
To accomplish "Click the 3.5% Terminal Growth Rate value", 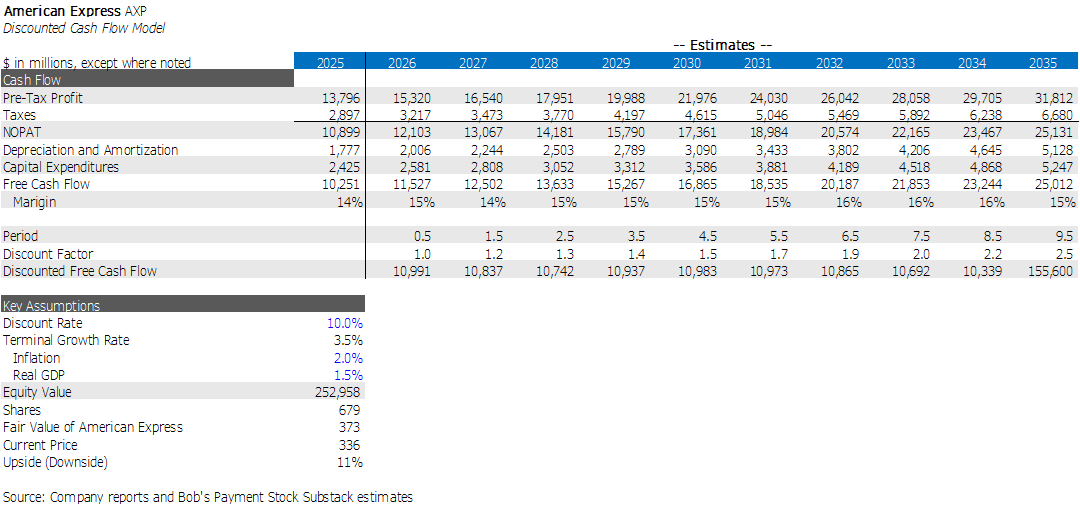I will (x=349, y=340).
